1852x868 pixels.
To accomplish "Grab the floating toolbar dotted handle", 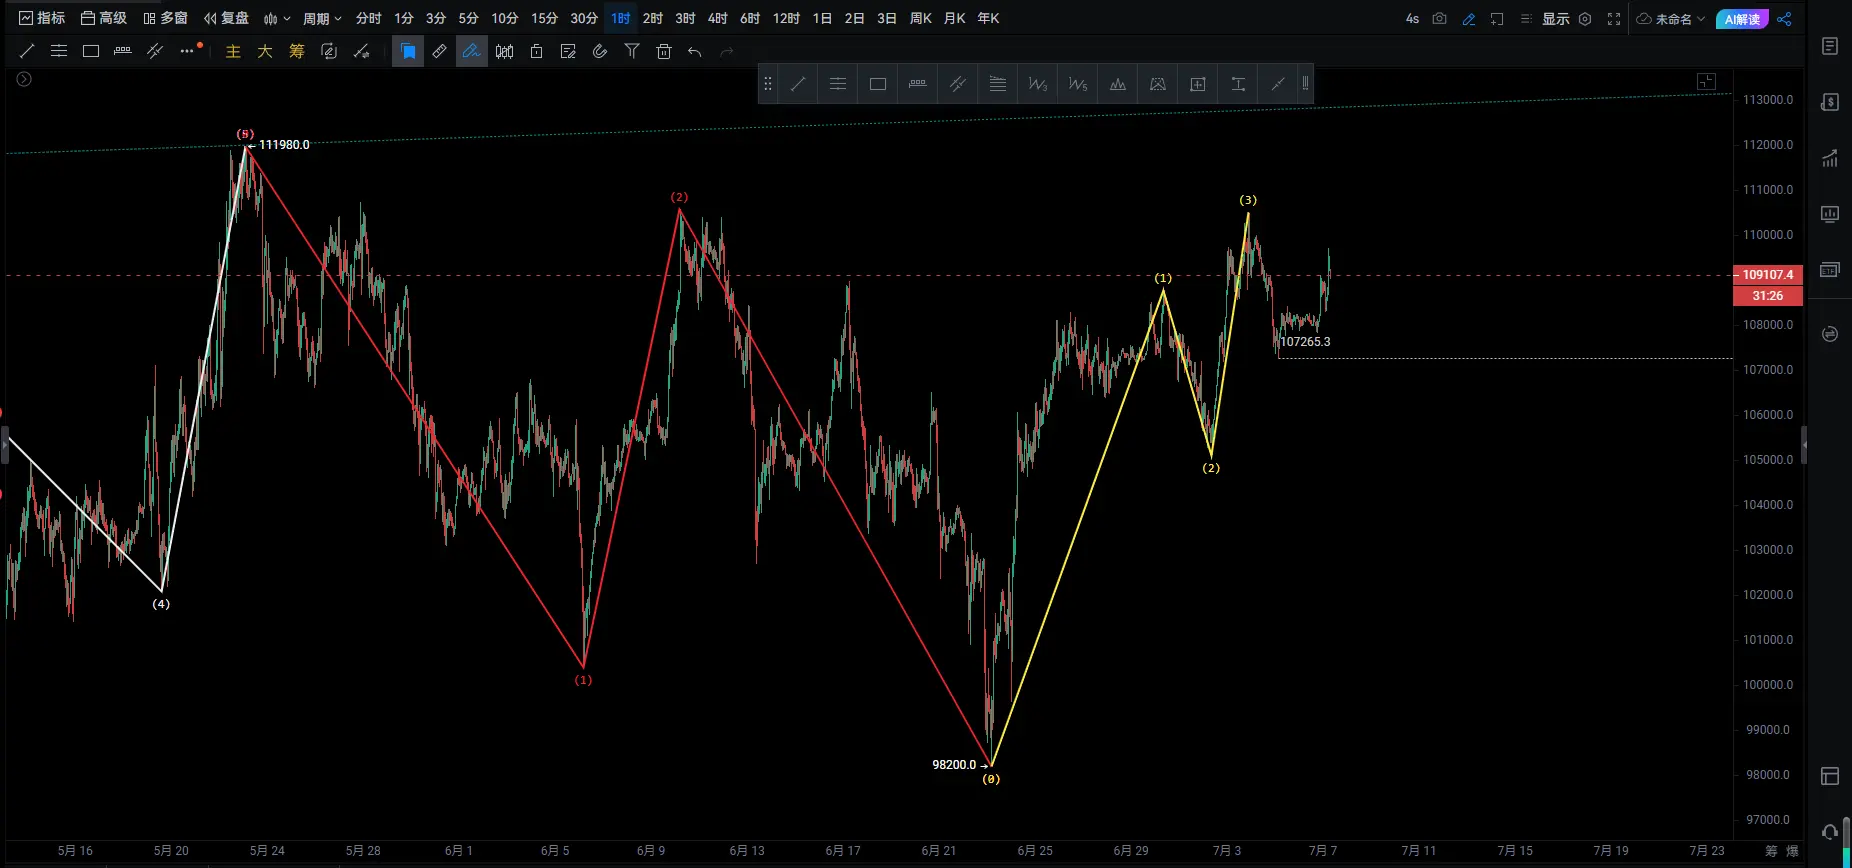I will 768,84.
